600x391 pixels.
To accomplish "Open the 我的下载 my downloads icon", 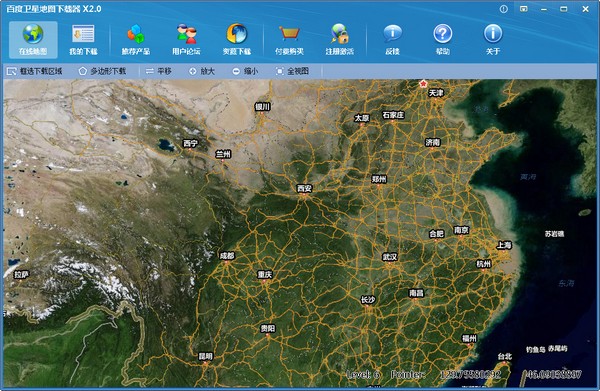I will tap(83, 40).
